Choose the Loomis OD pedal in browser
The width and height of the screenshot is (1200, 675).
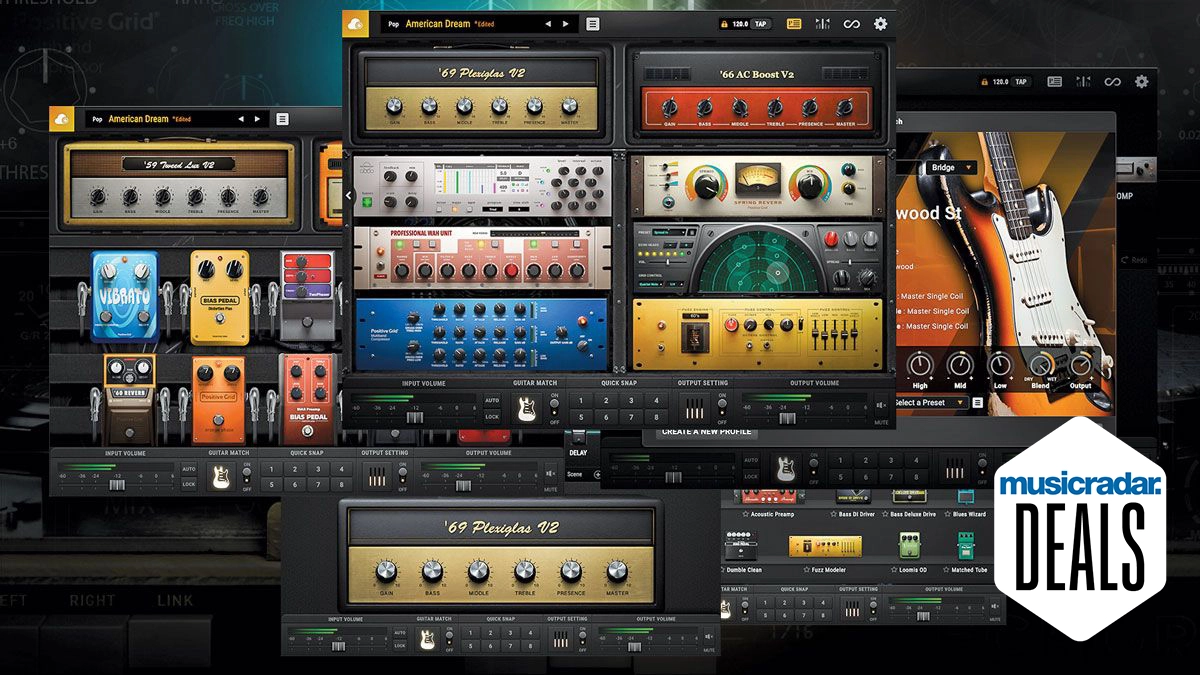pyautogui.click(x=912, y=546)
